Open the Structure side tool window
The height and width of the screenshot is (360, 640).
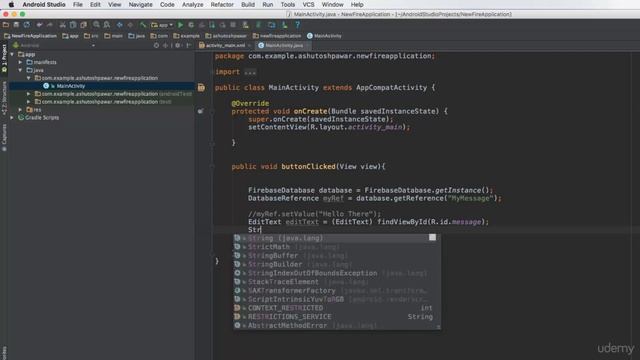(x=4, y=98)
